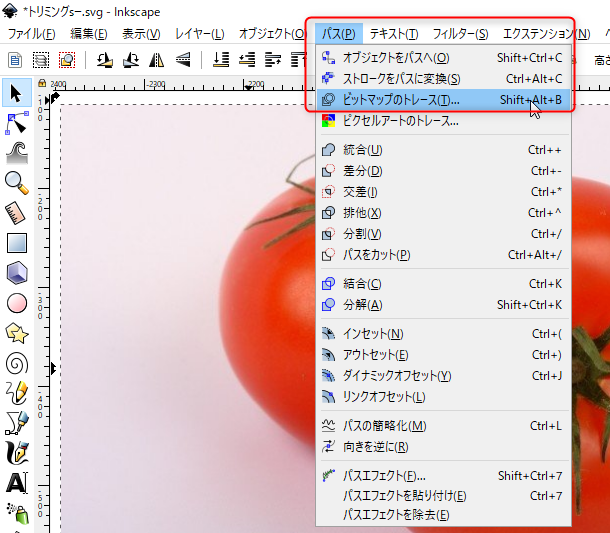
Task: Flip selection vertically
Action: click(183, 60)
